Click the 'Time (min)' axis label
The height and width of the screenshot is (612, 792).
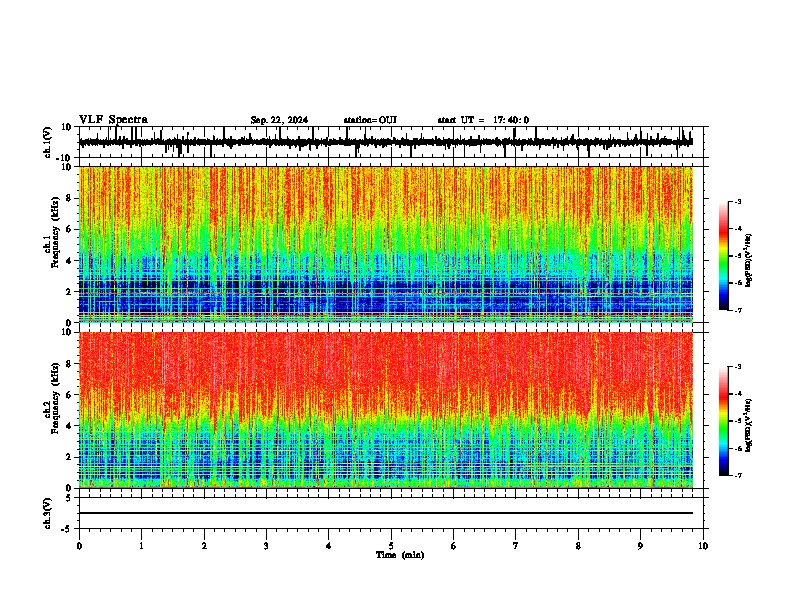tap(400, 555)
